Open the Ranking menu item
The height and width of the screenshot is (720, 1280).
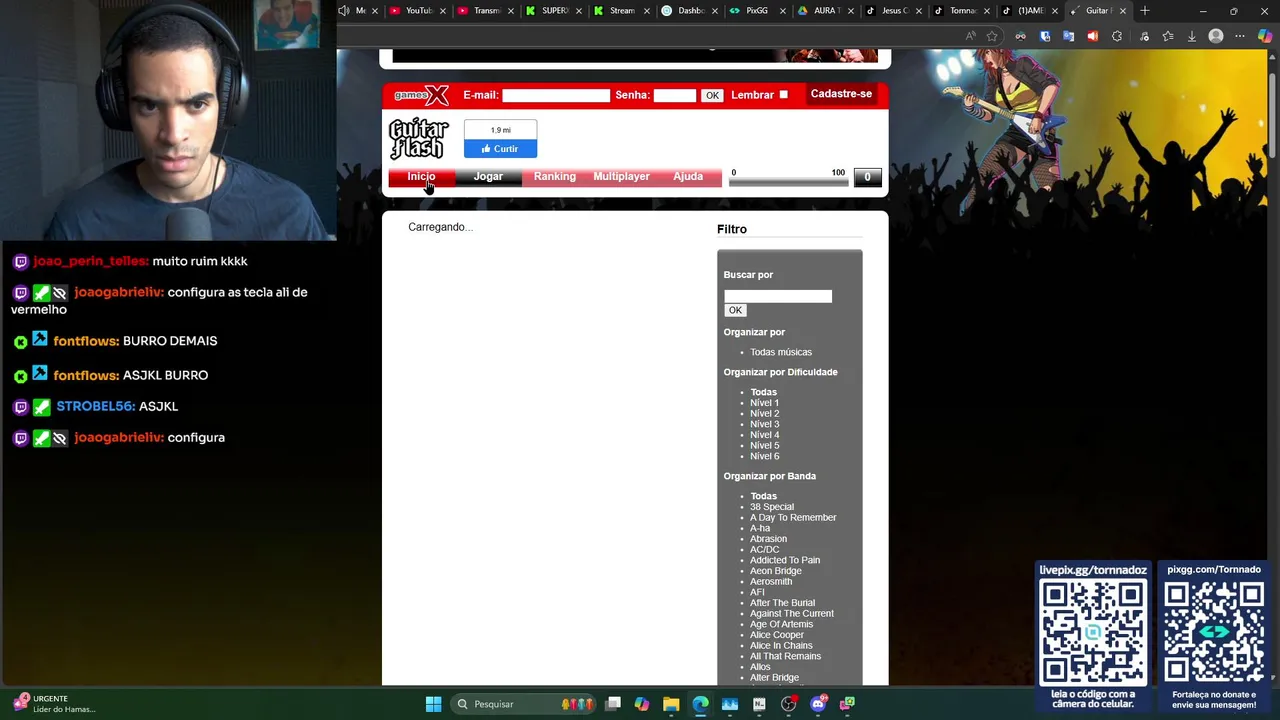(555, 177)
